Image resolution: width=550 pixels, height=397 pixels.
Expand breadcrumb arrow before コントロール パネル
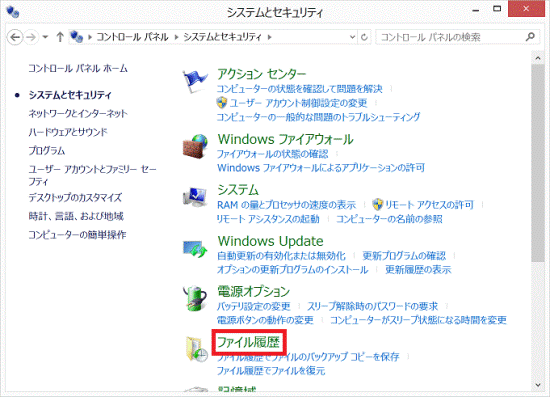(90, 37)
